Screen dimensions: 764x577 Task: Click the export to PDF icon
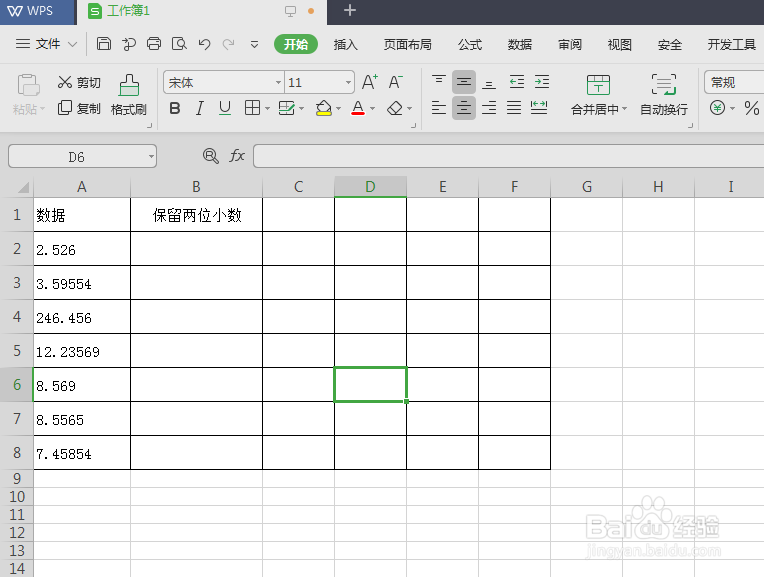coord(129,44)
